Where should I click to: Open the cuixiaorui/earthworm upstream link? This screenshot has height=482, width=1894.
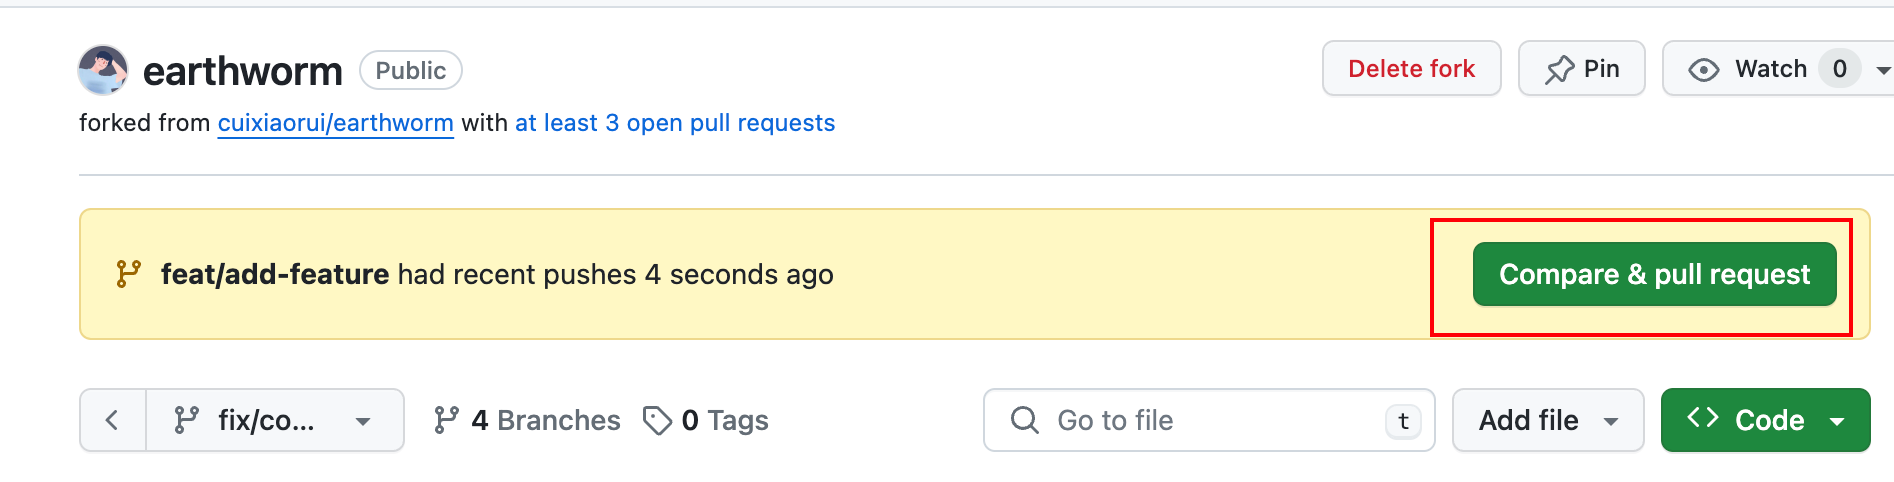(x=335, y=123)
